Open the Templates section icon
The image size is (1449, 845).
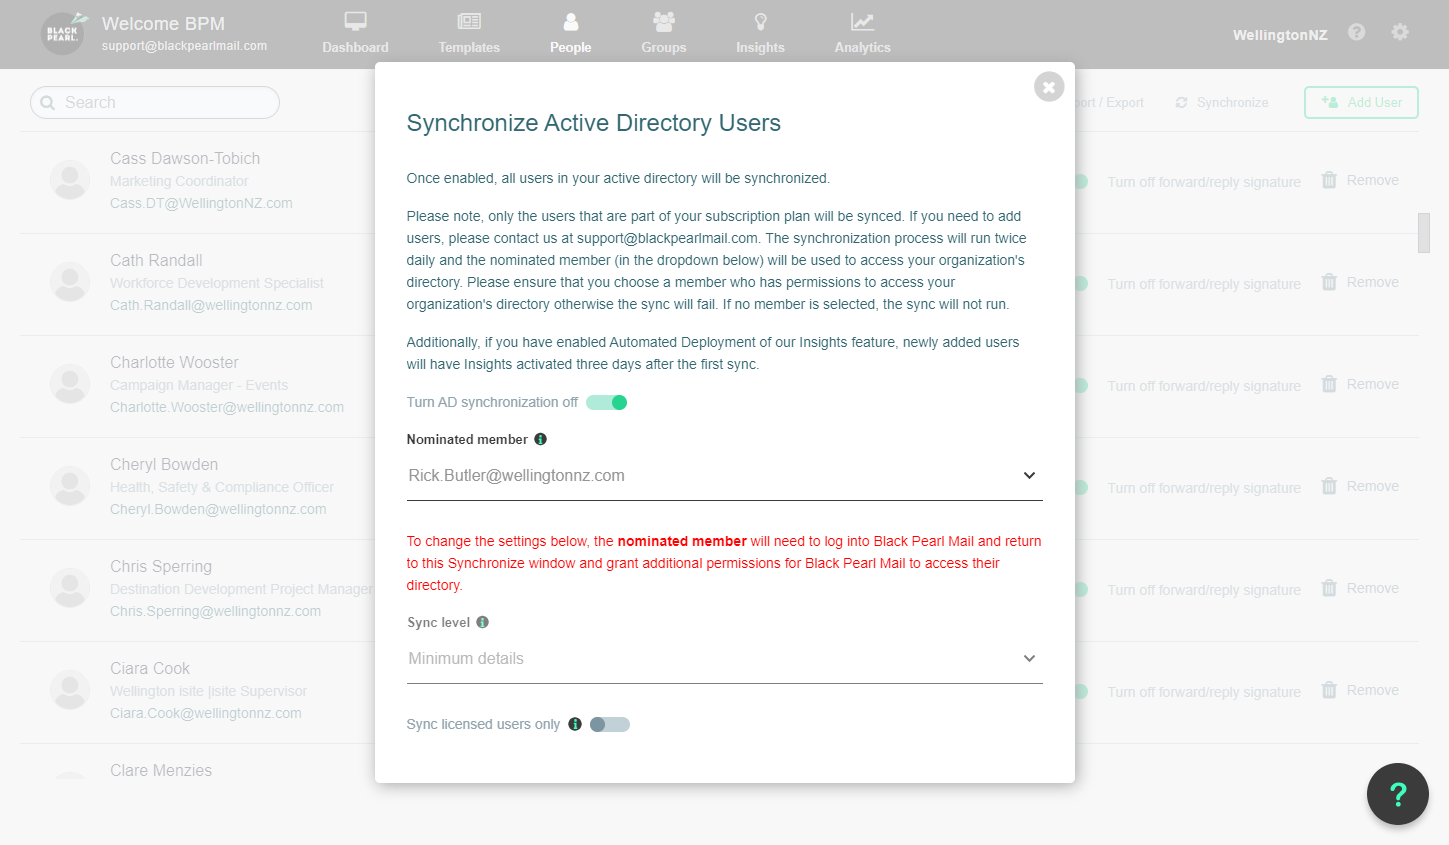[x=468, y=19]
